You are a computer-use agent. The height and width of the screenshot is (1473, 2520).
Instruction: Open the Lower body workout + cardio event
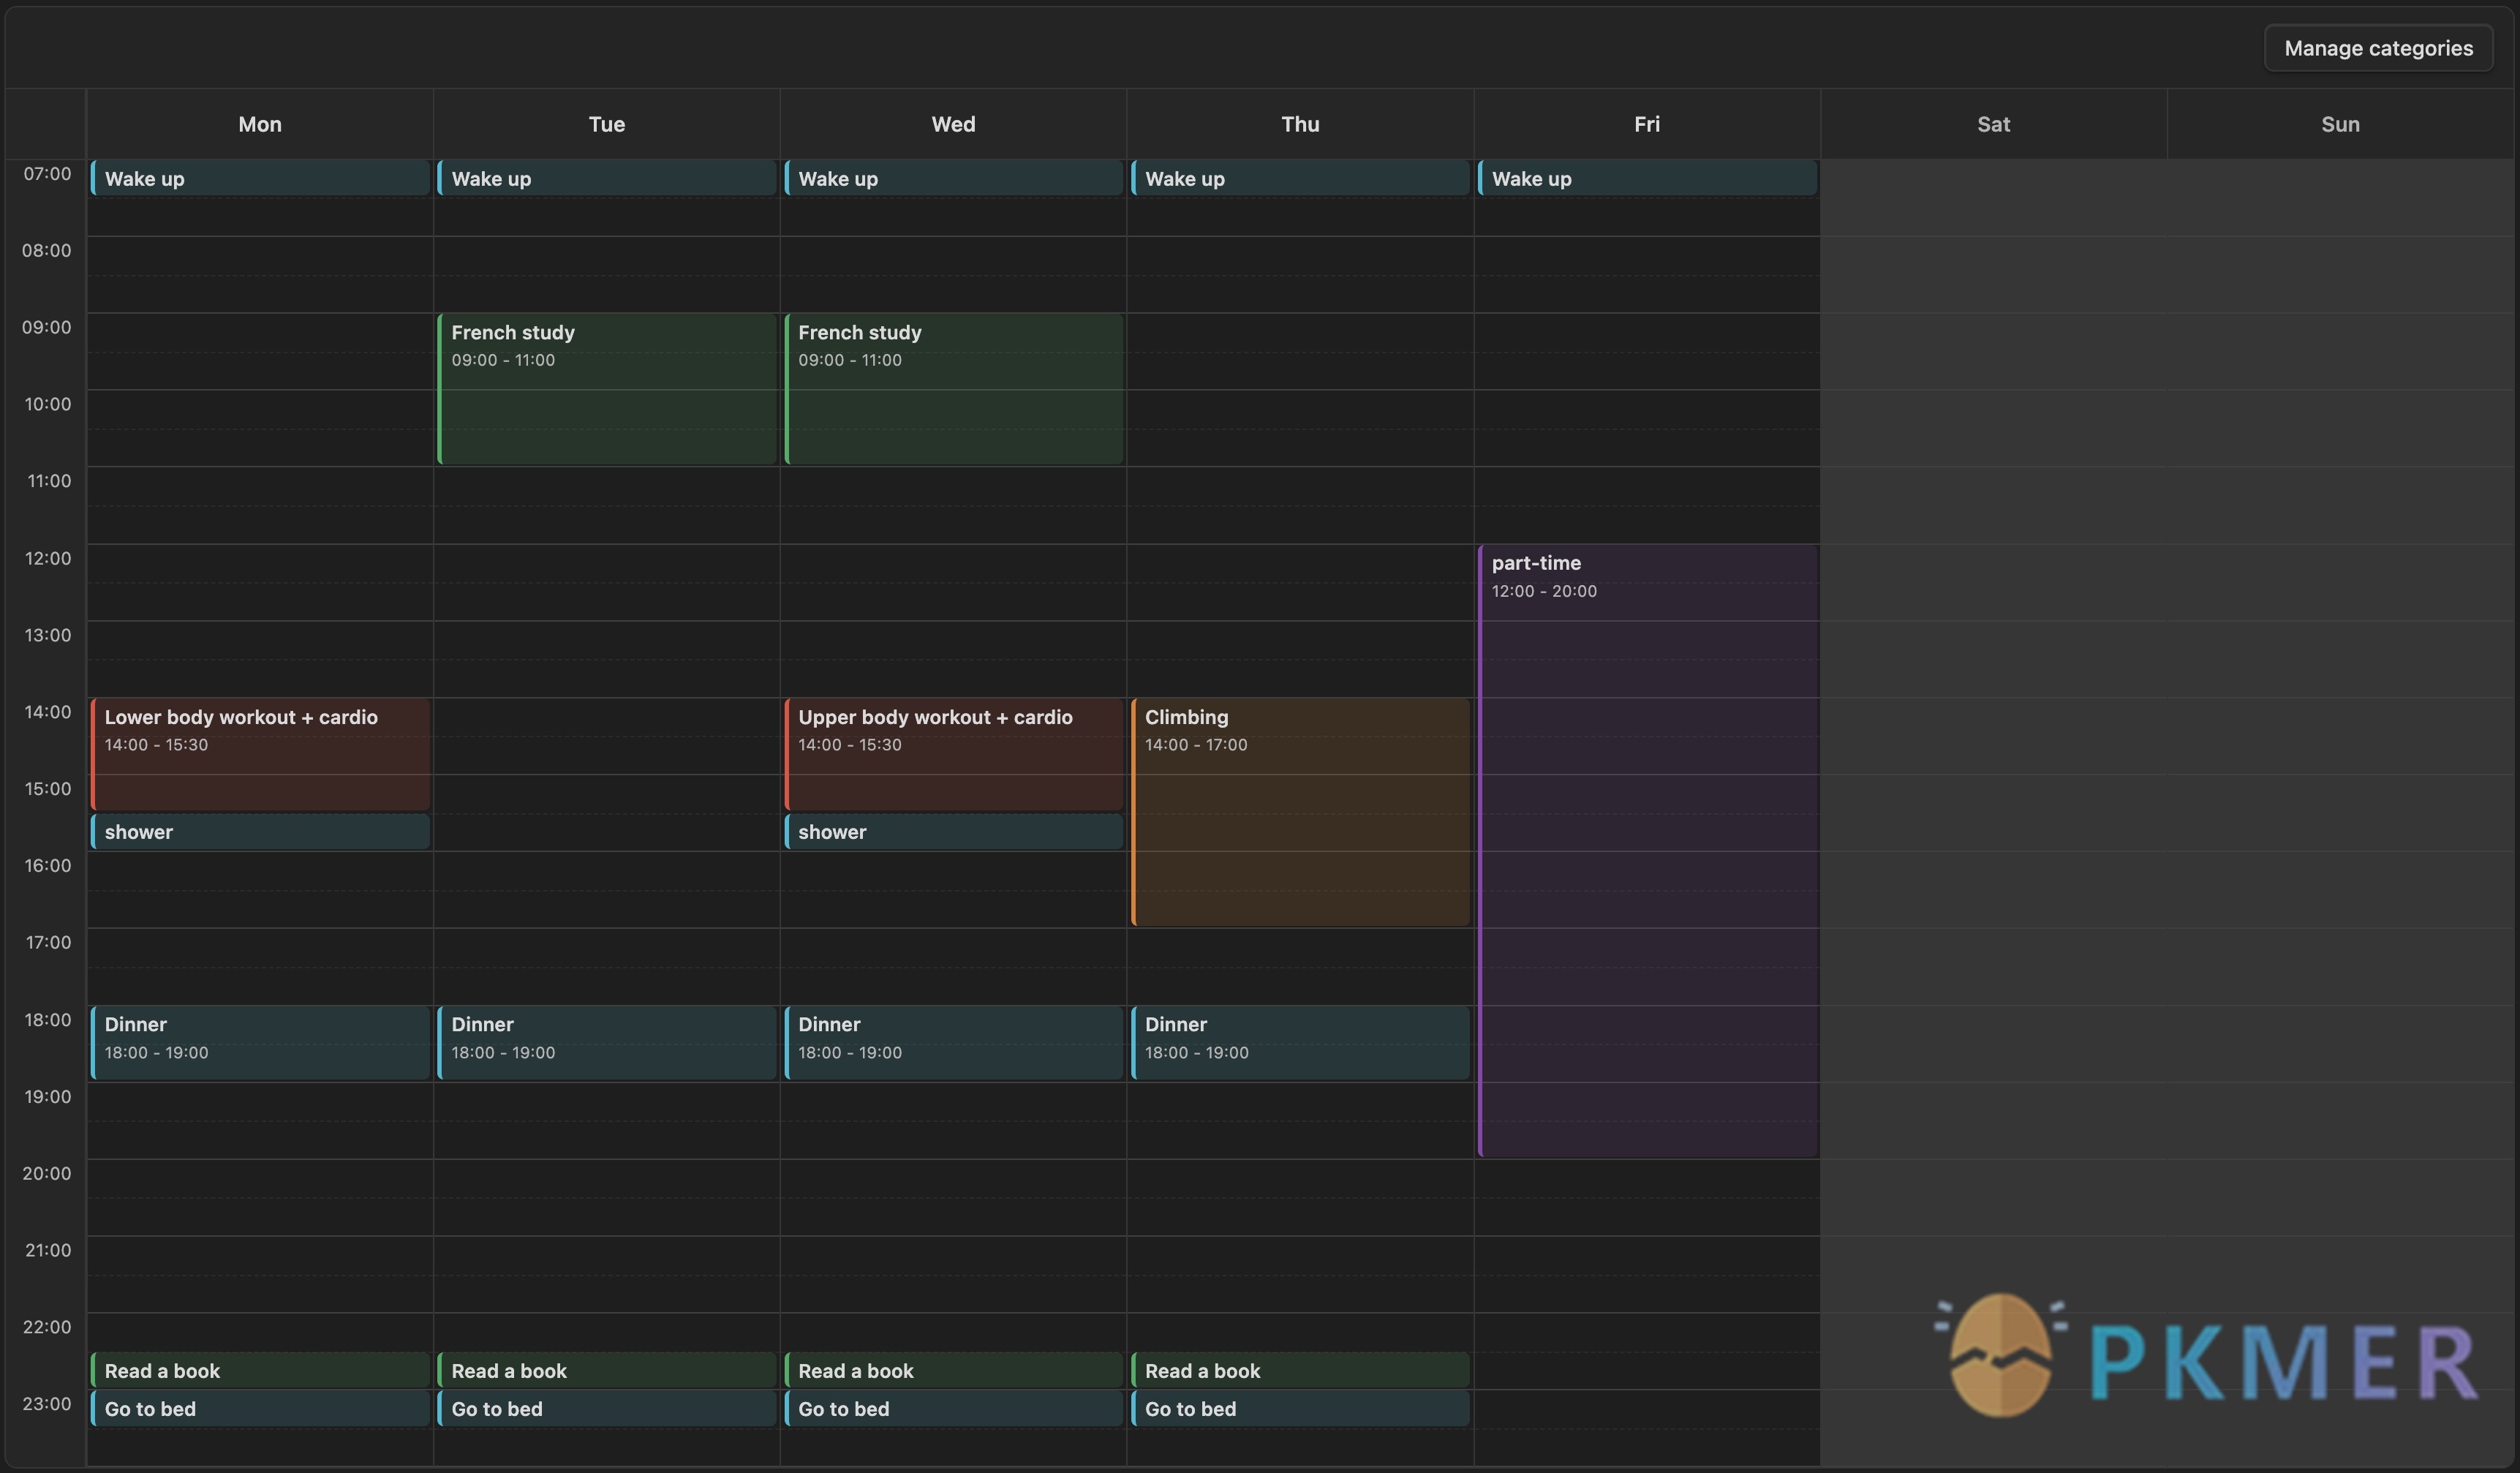coord(260,754)
